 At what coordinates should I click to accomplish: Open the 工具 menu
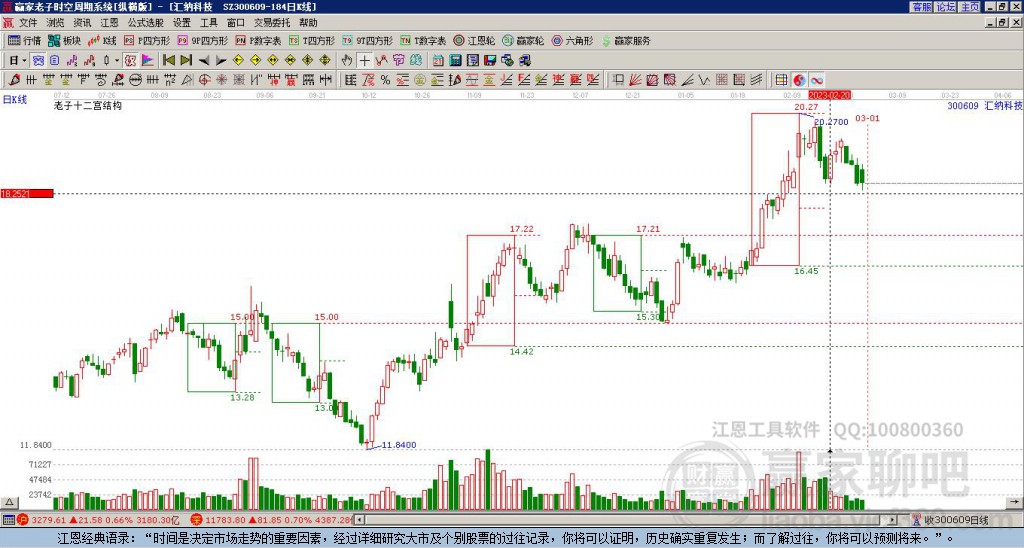tap(209, 23)
